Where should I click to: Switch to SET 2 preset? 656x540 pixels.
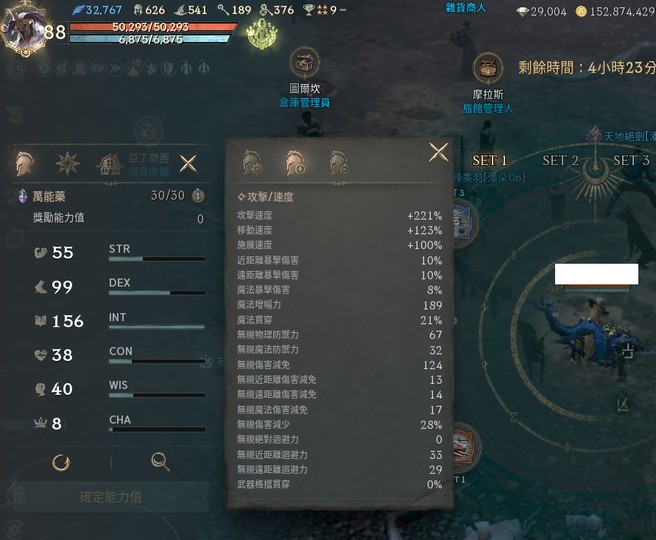(560, 160)
